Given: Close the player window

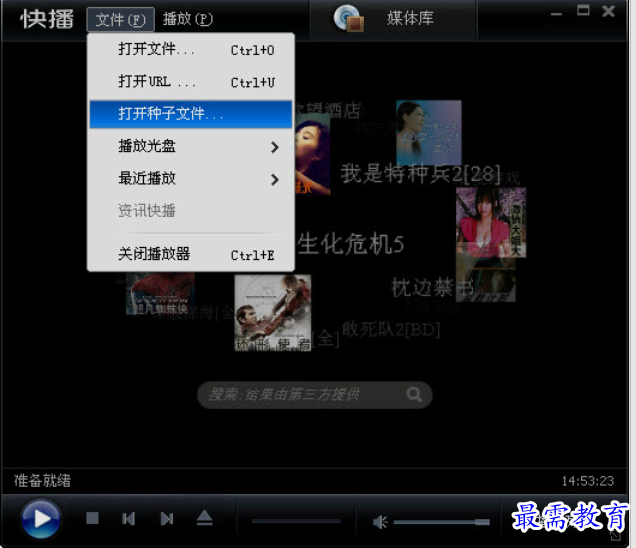Looking at the screenshot, I should click(608, 11).
